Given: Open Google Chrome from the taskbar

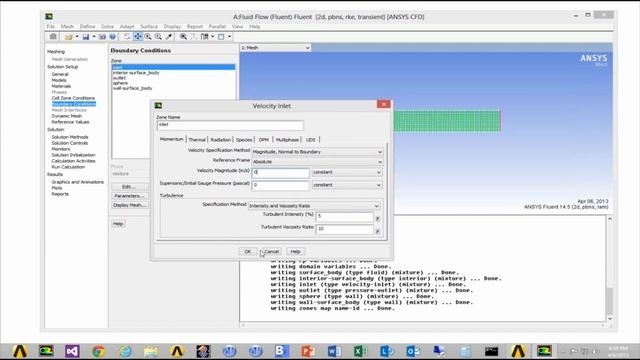Looking at the screenshot, I should 98,351.
